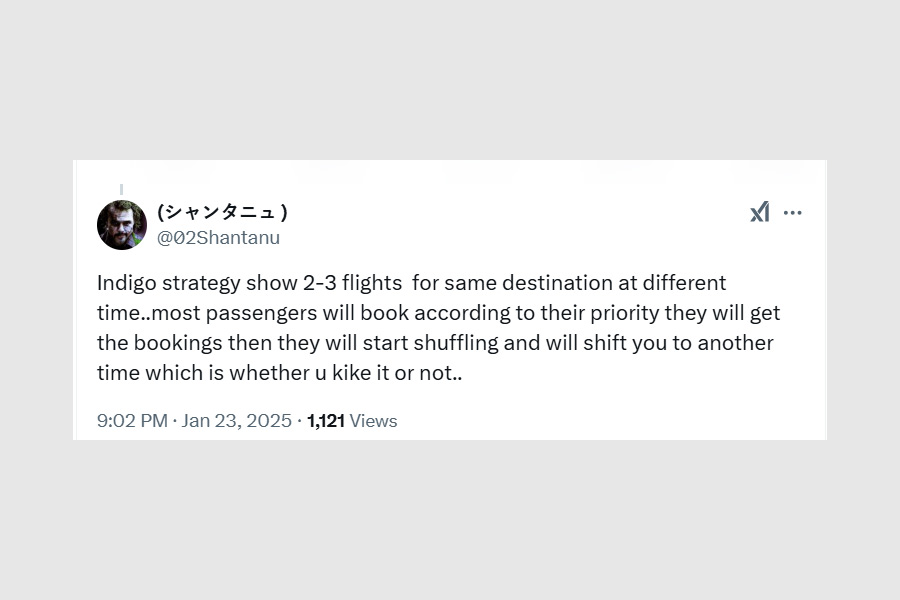The image size is (900, 600).
Task: Open the three-dot More options menu
Action: tap(793, 212)
